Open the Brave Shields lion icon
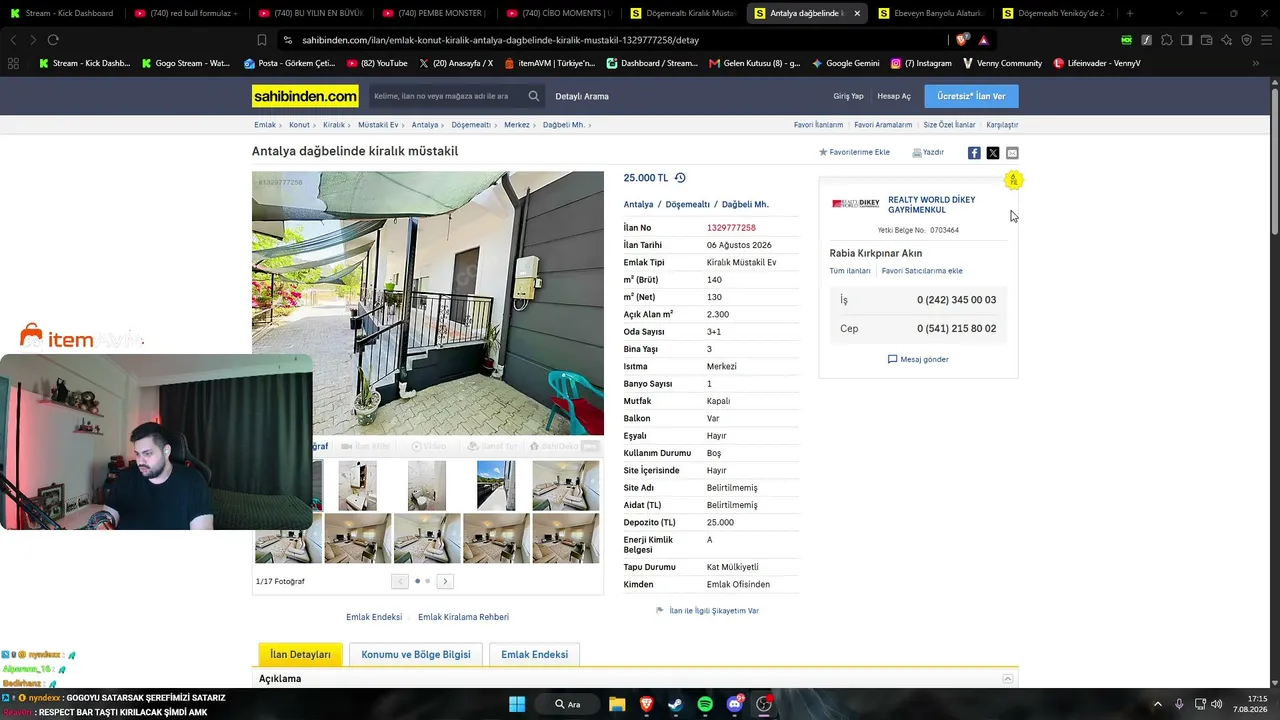The height and width of the screenshot is (720, 1280). tap(962, 40)
